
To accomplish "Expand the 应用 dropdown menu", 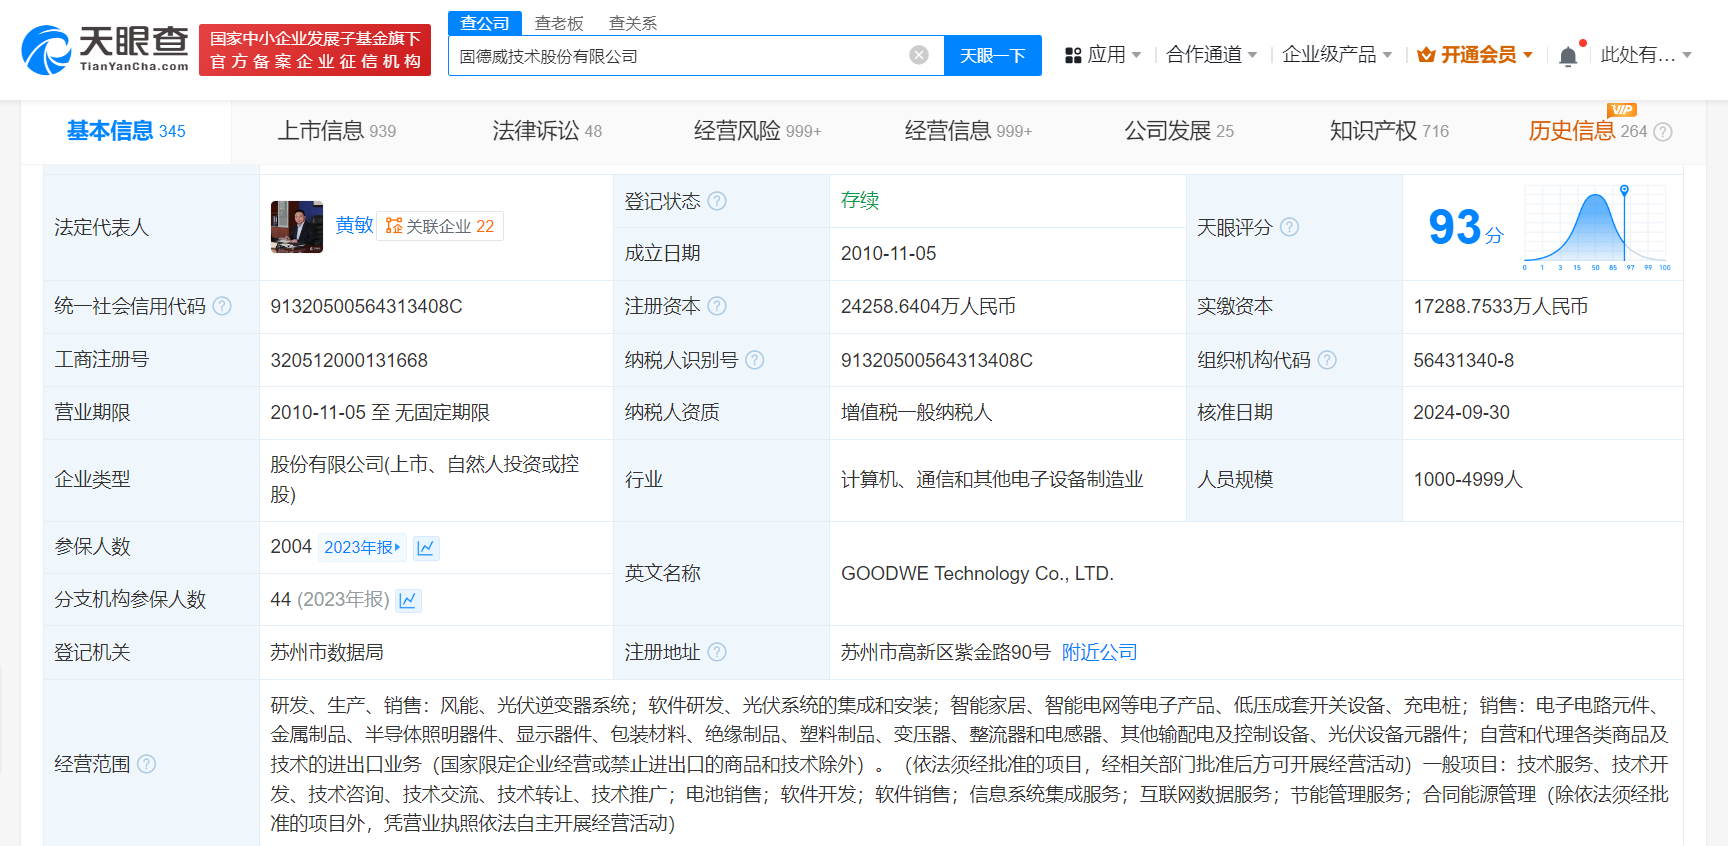I will (1103, 55).
